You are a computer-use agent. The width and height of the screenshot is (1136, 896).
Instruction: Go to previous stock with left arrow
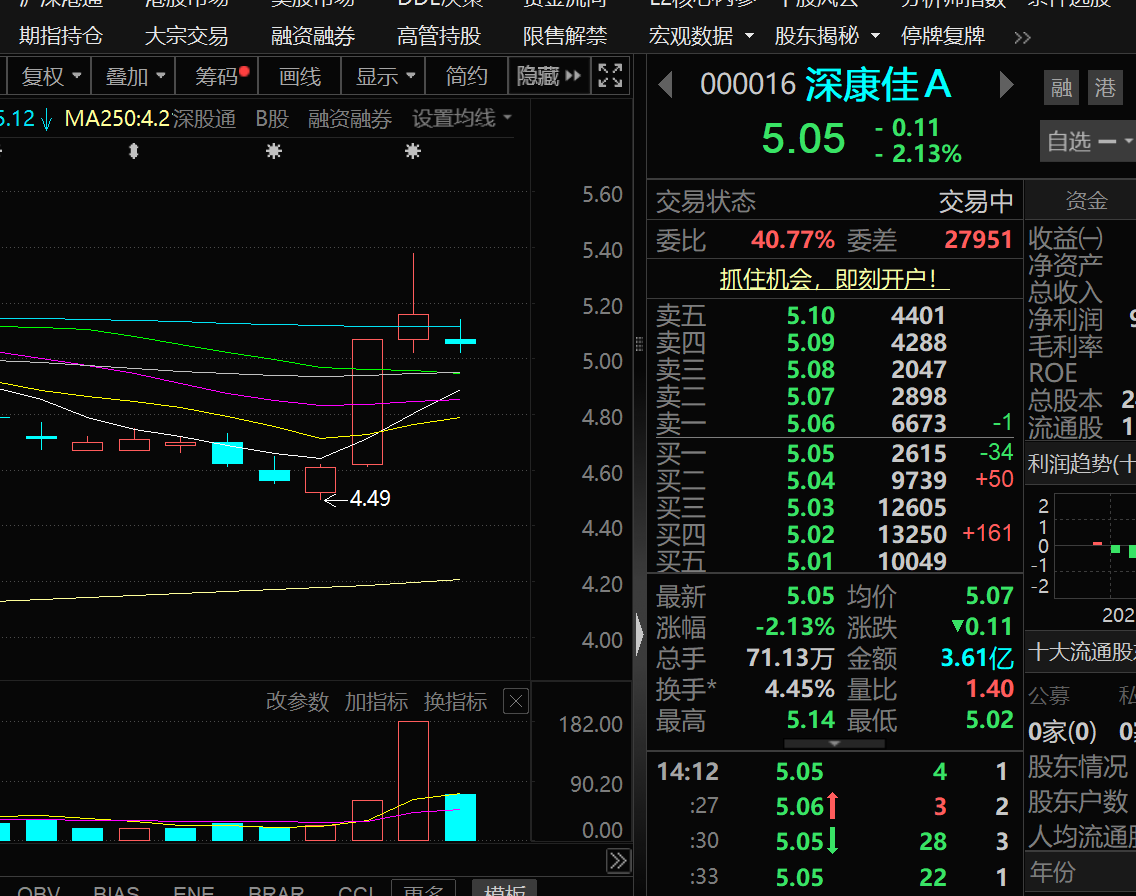point(665,85)
